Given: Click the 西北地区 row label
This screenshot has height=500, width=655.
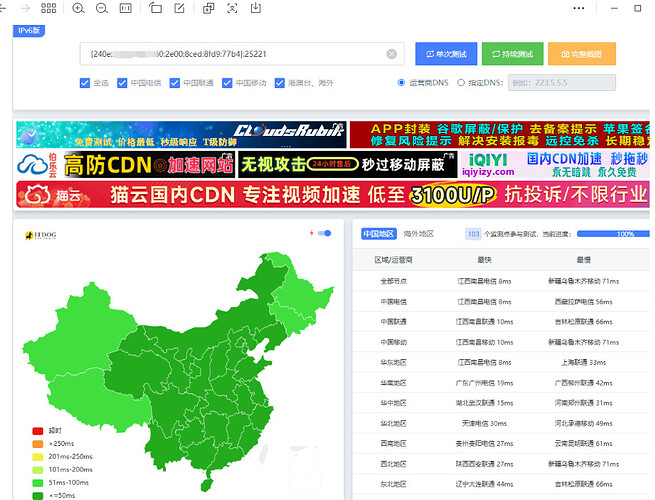Looking at the screenshot, I should click(x=394, y=464).
